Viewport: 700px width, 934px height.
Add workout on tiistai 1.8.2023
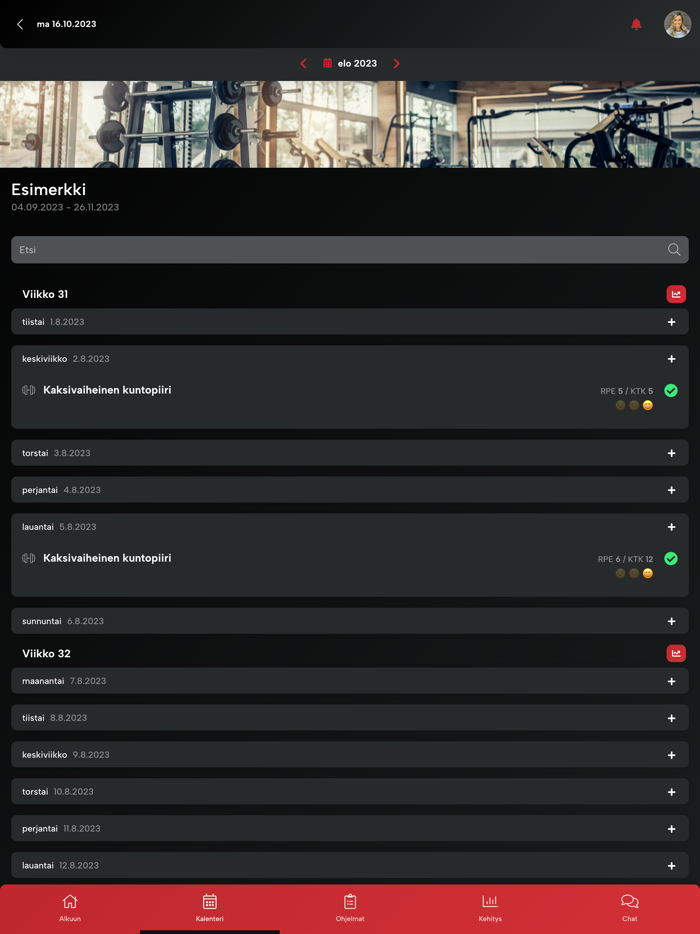[x=671, y=322]
